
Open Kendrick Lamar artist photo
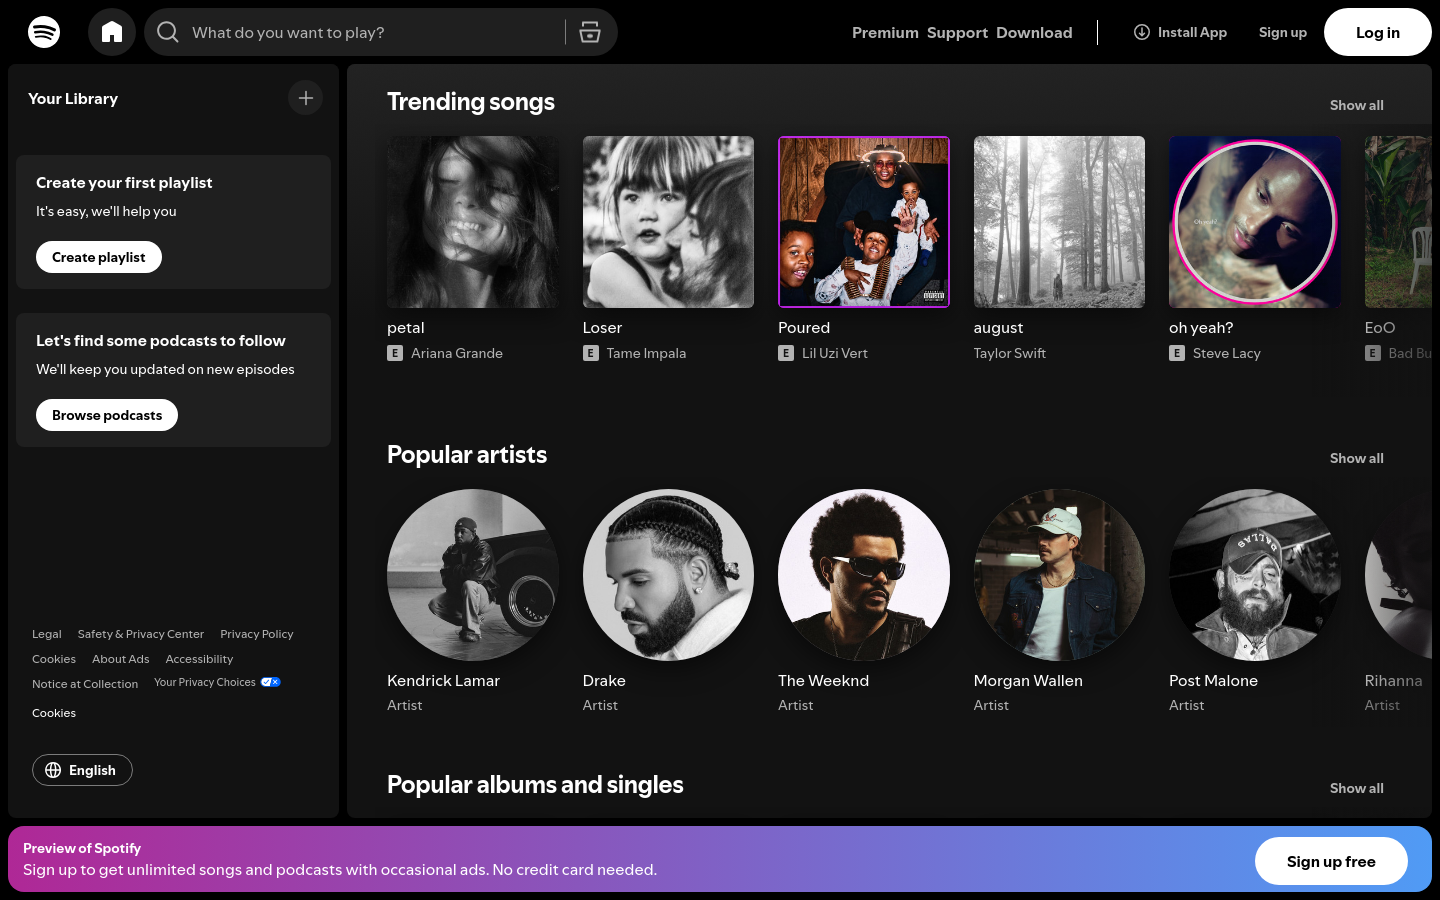pyautogui.click(x=473, y=575)
